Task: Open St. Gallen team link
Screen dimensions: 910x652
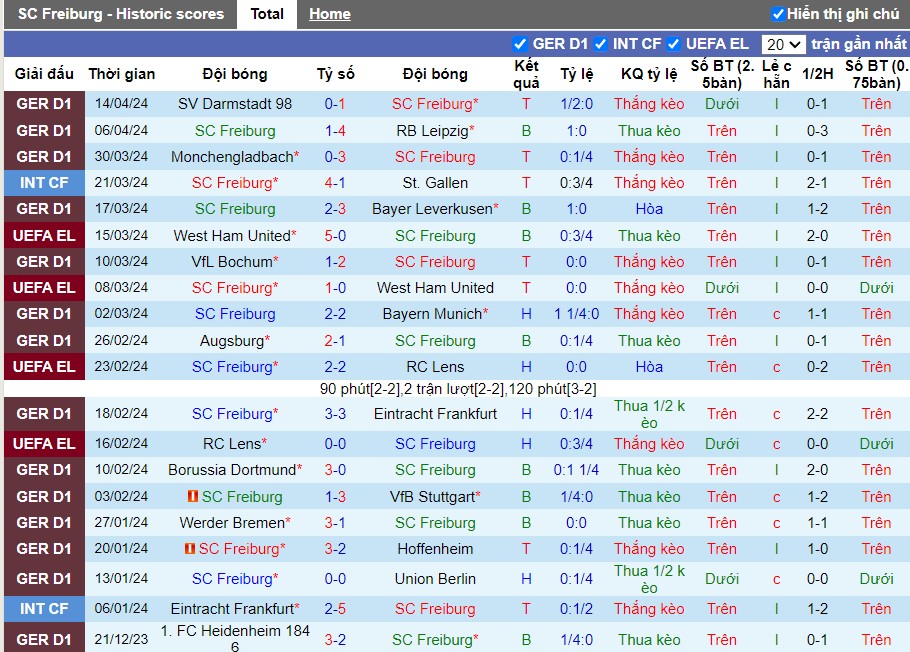Action: pyautogui.click(x=435, y=183)
